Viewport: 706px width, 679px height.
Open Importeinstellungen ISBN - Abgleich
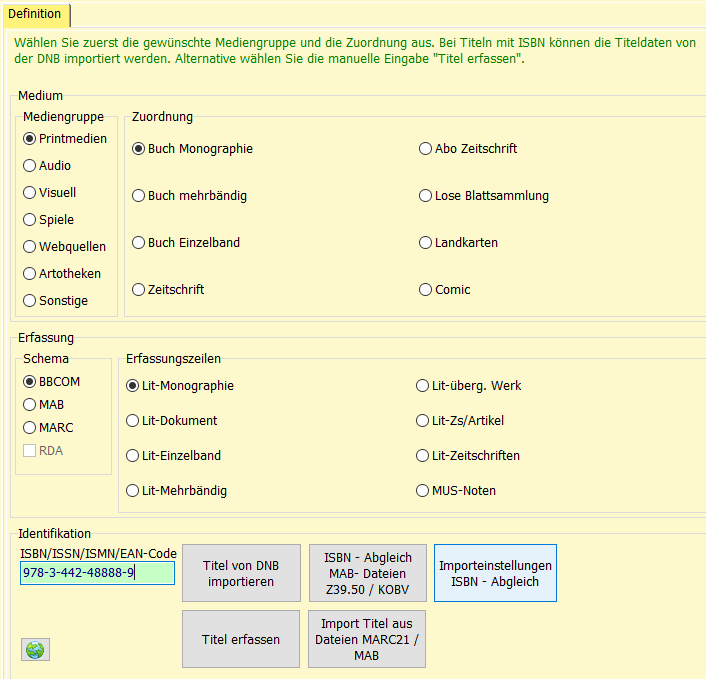495,573
